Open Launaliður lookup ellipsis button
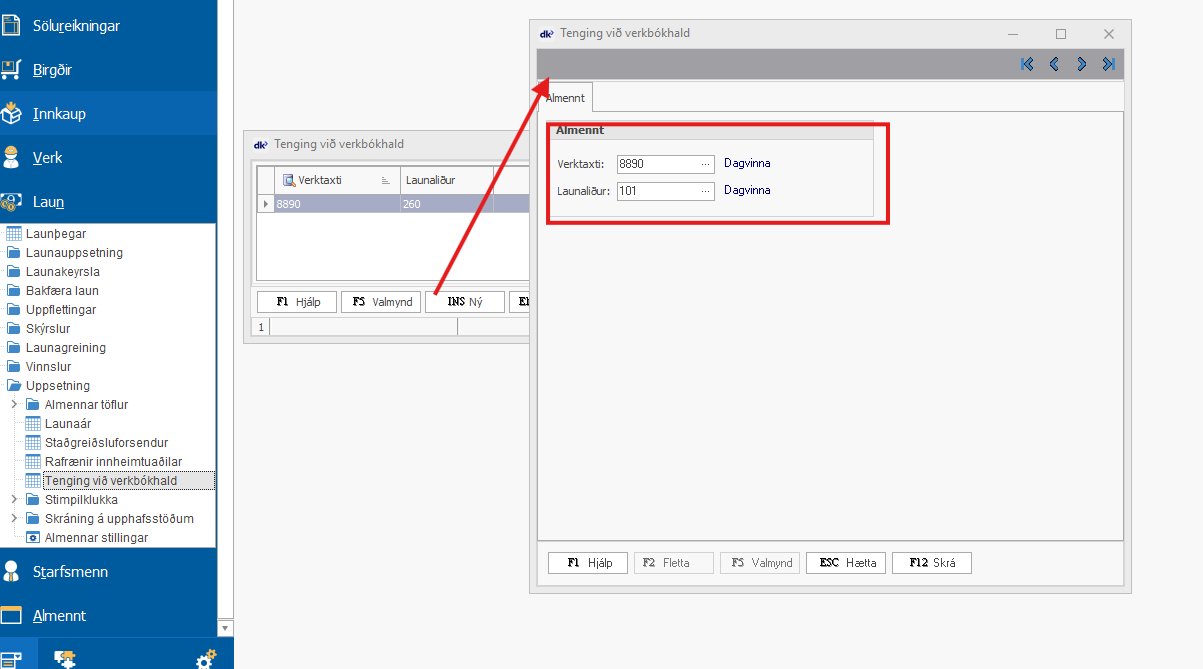The width and height of the screenshot is (1203, 669). click(705, 191)
